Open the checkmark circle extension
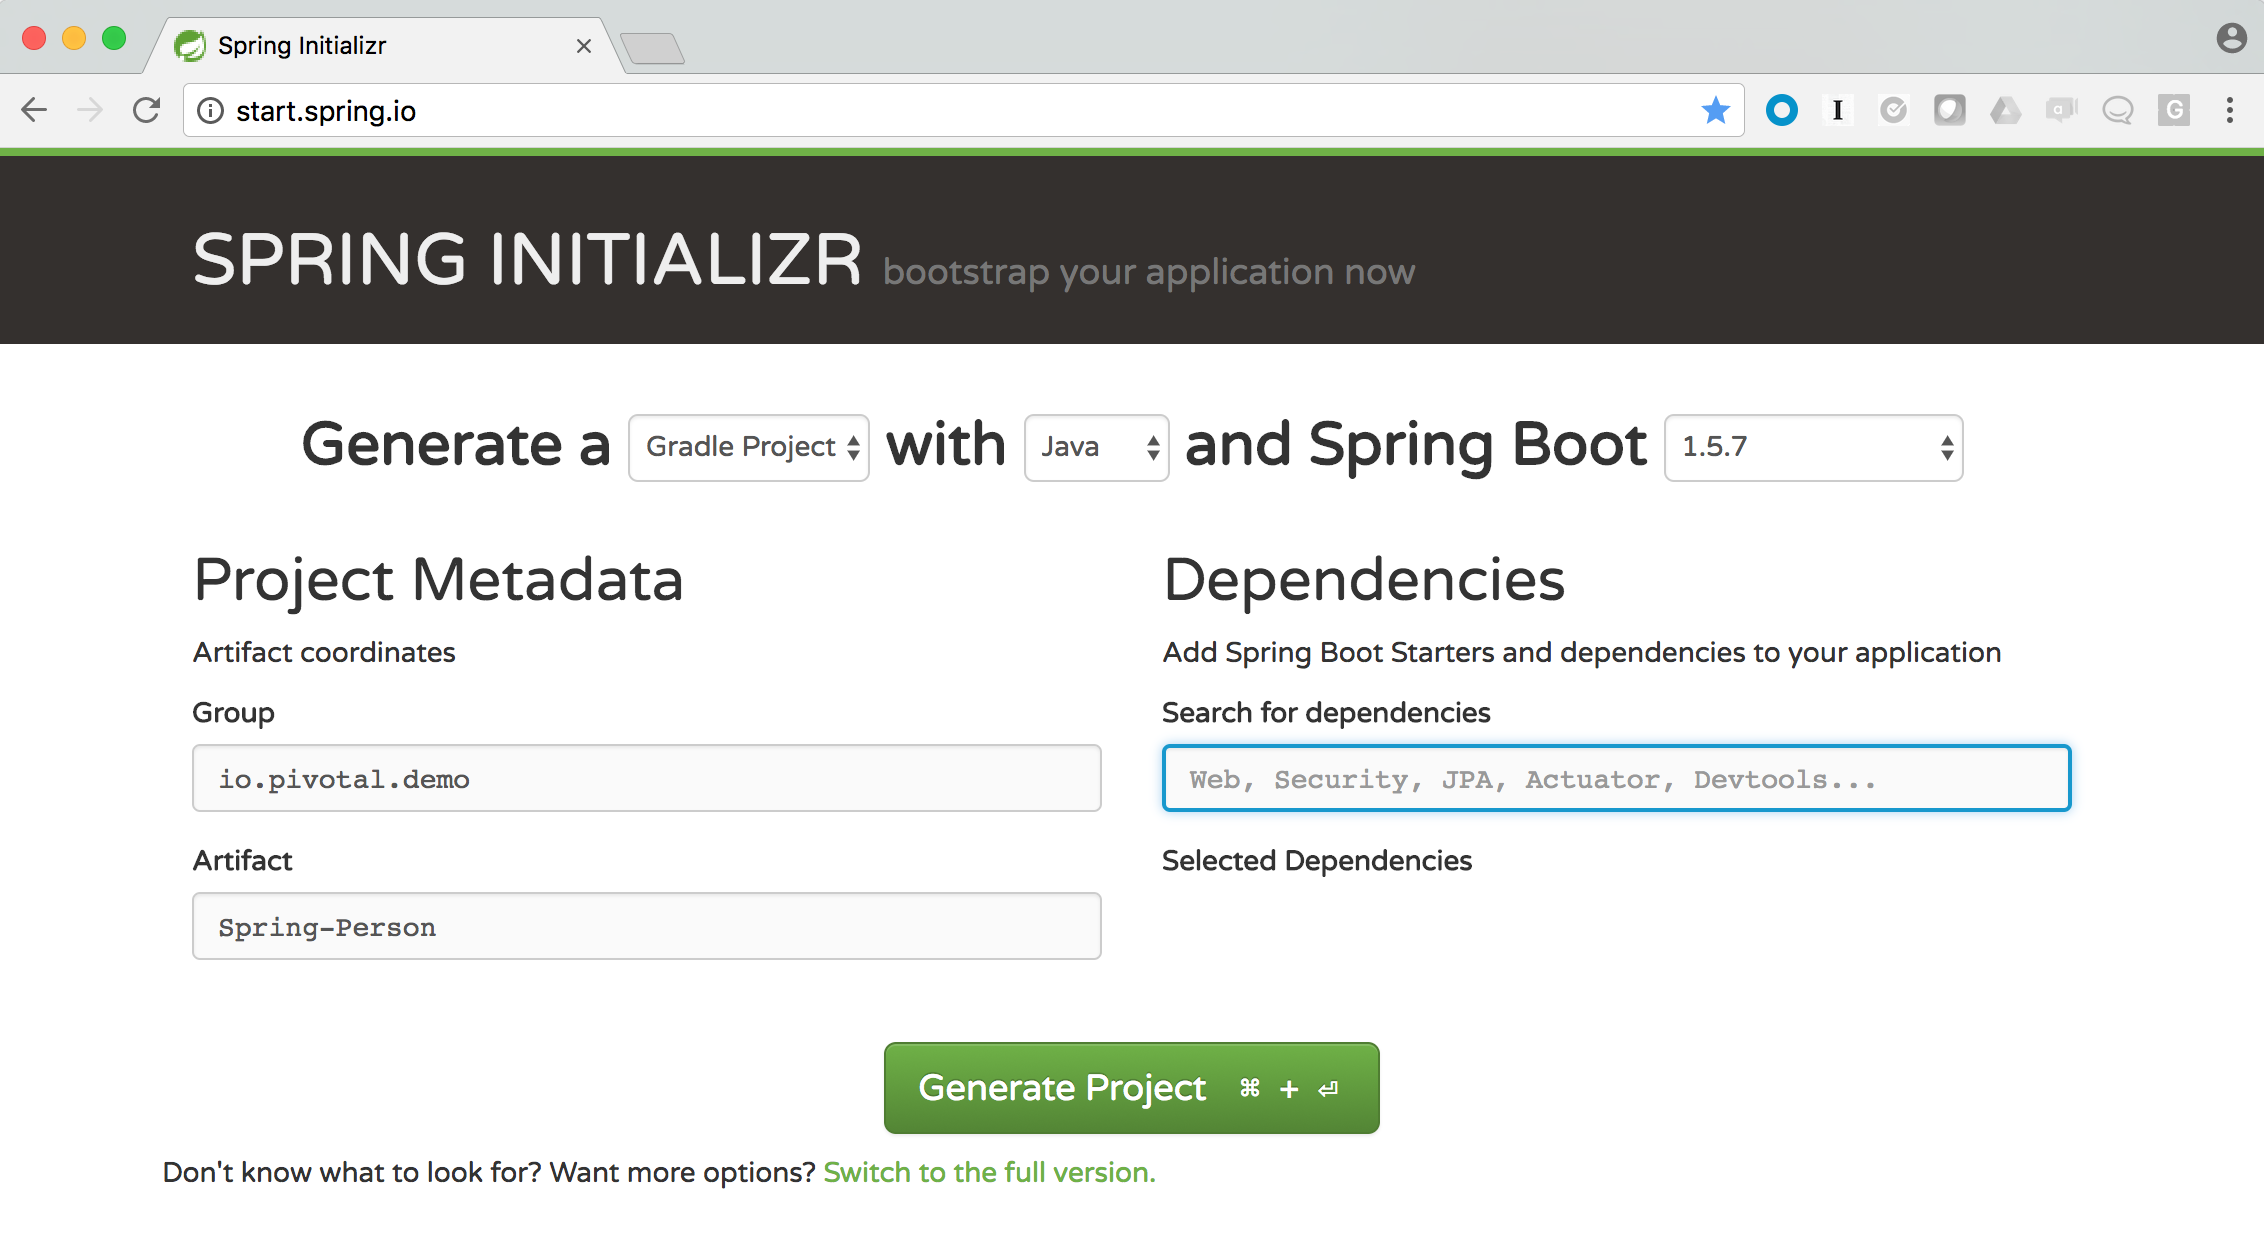2264x1248 pixels. pyautogui.click(x=1894, y=110)
